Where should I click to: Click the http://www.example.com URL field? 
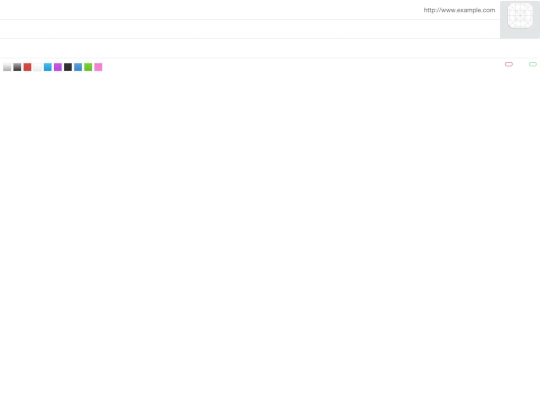tap(459, 10)
